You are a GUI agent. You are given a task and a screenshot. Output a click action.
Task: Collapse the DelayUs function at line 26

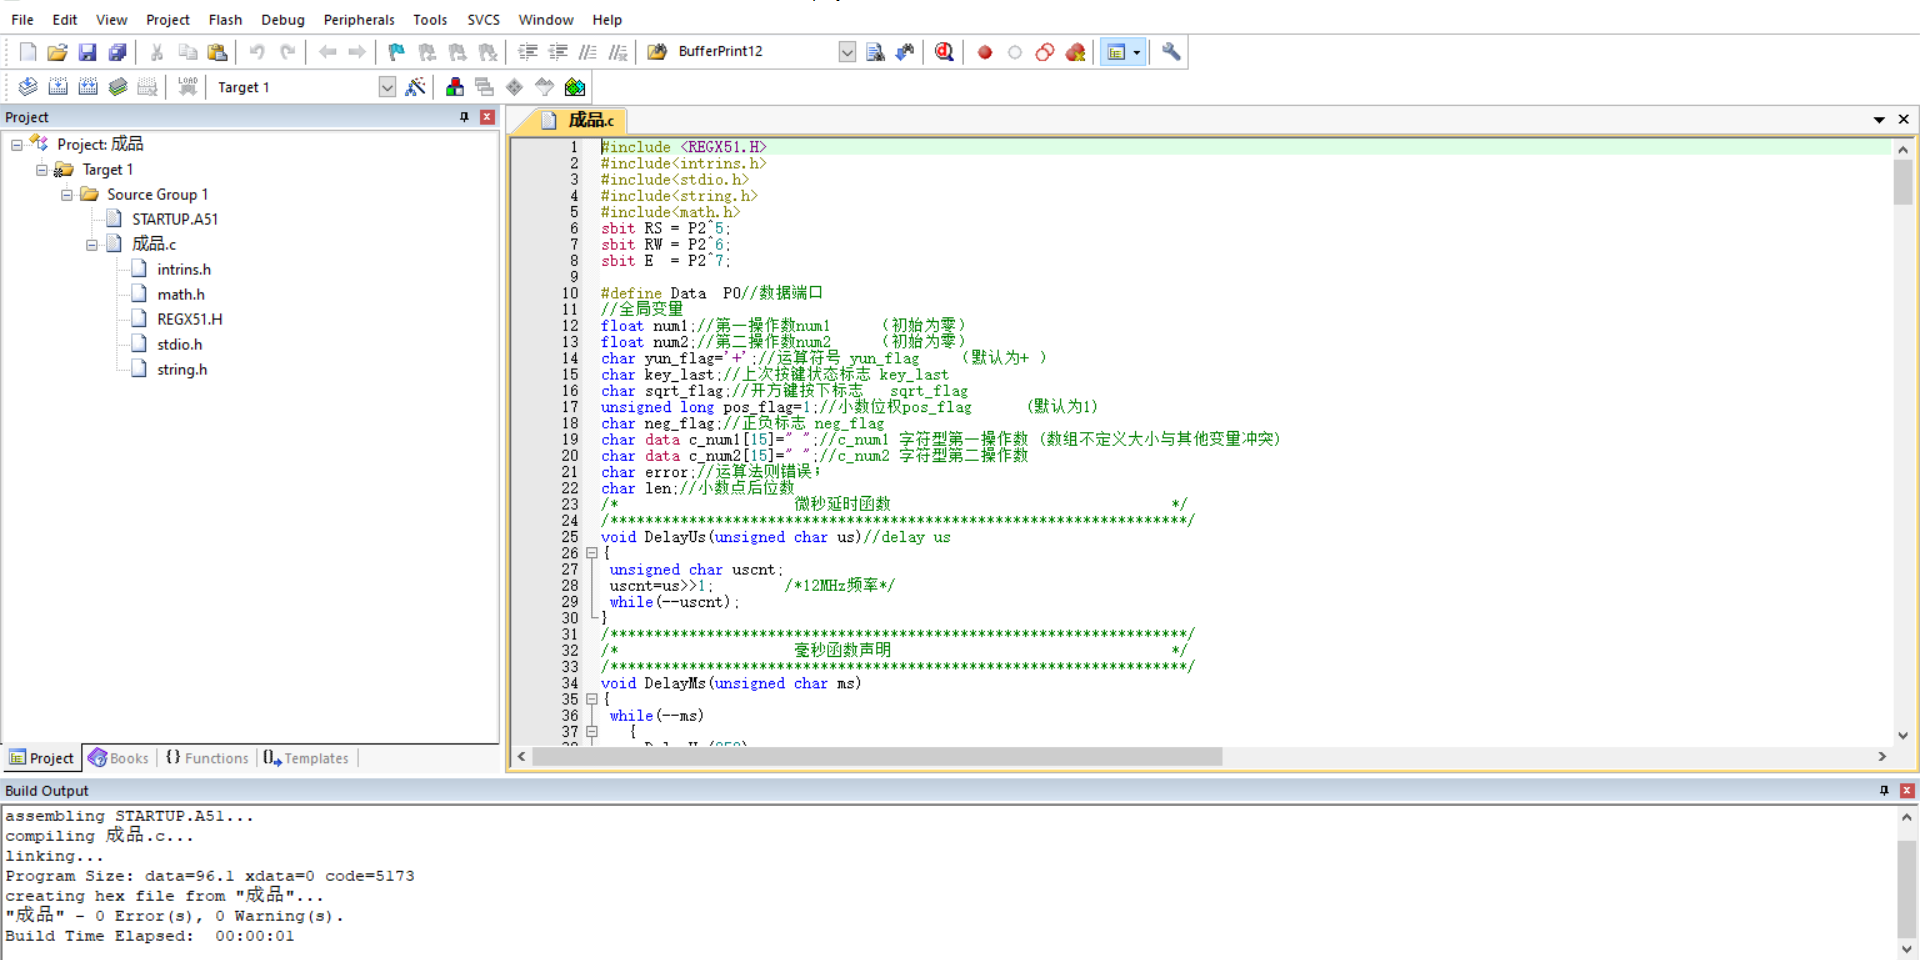tap(592, 553)
